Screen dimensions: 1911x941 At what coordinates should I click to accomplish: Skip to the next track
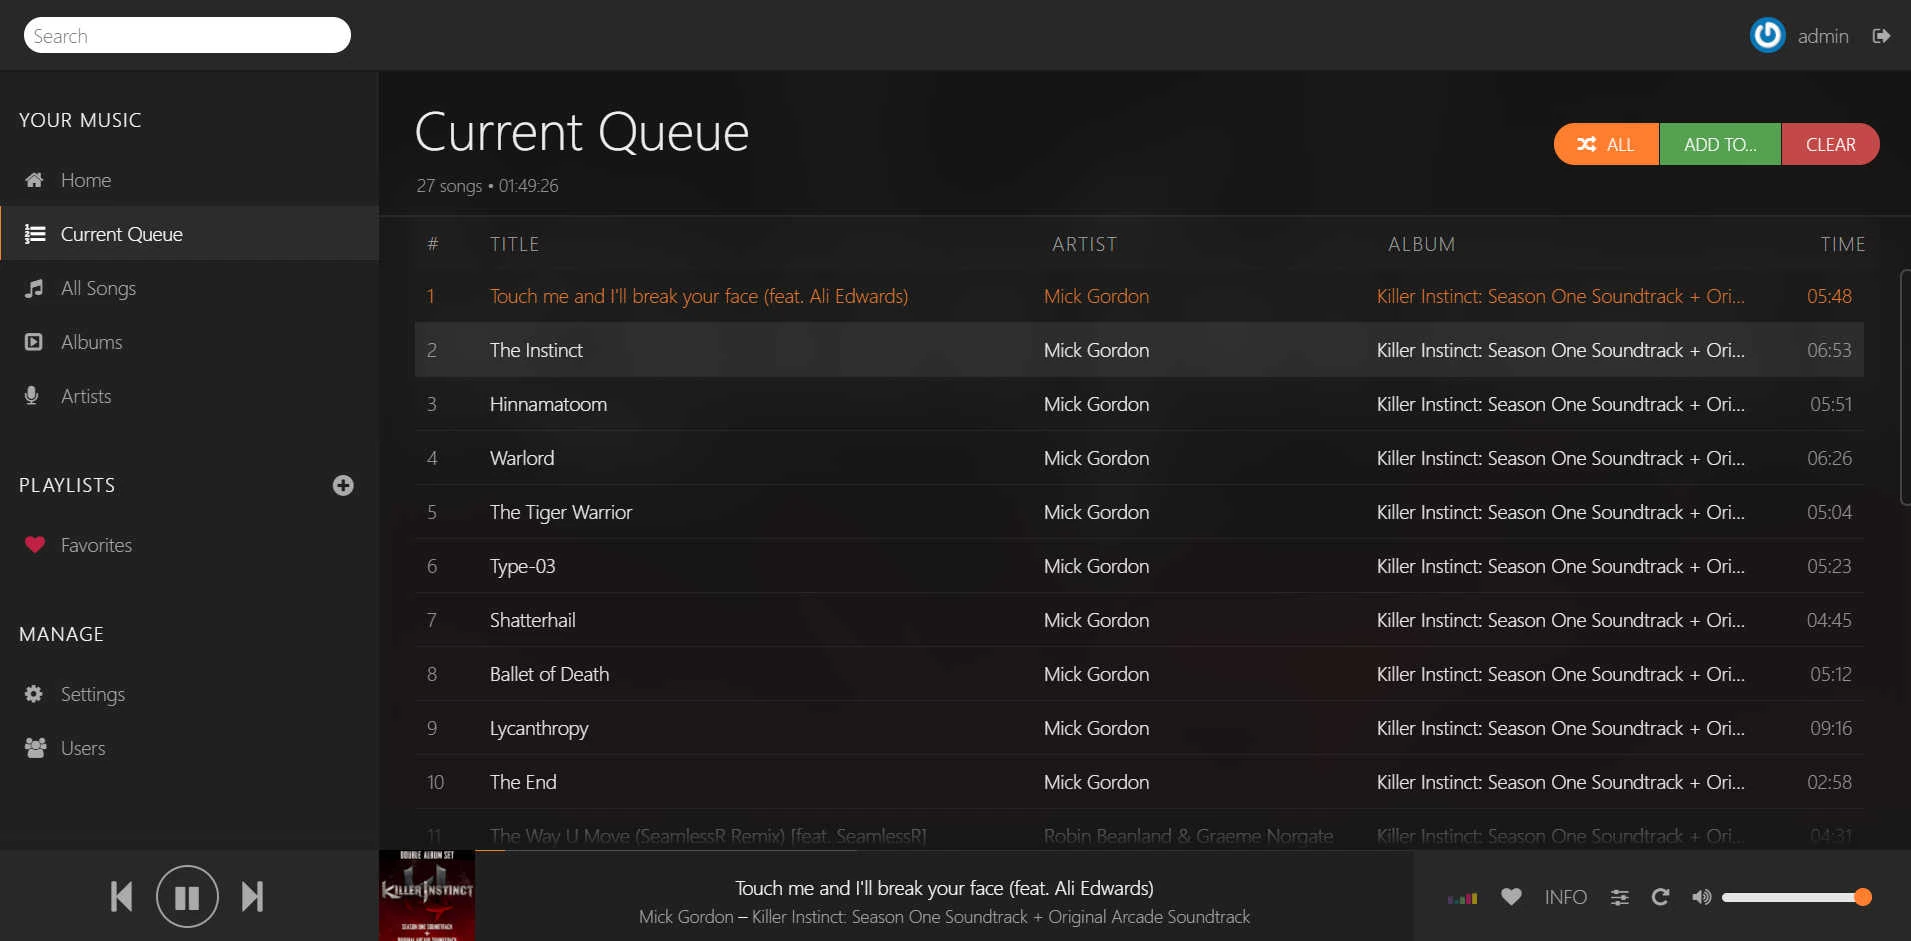pyautogui.click(x=253, y=897)
